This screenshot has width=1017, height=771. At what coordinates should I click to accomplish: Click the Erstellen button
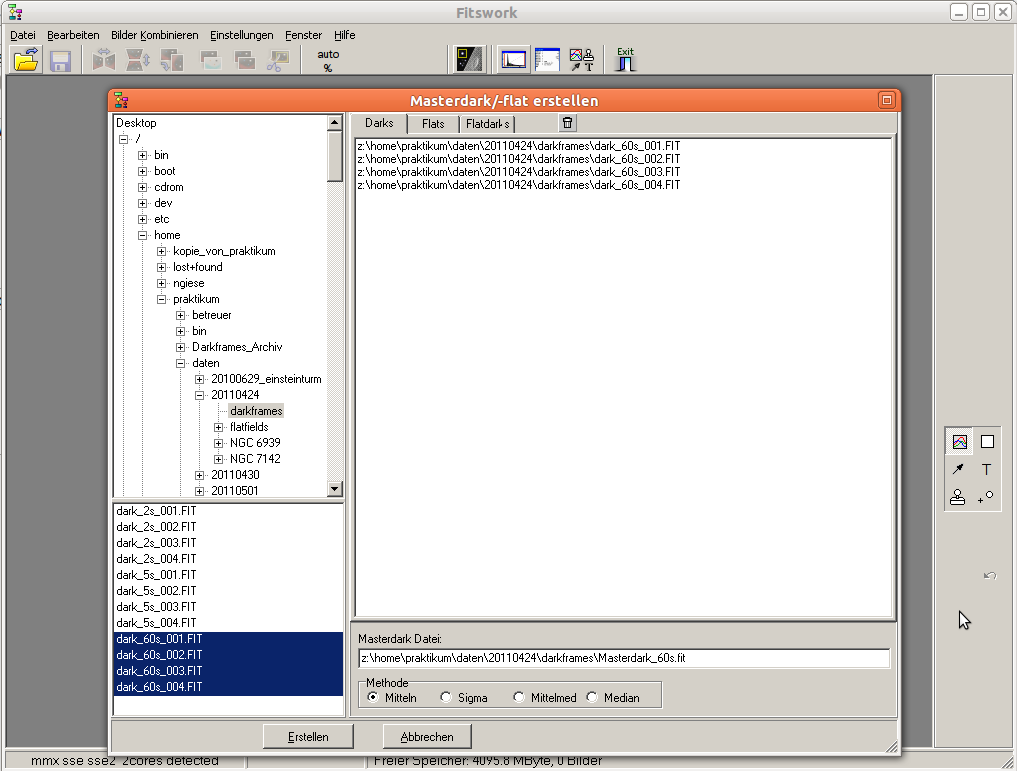tap(308, 736)
